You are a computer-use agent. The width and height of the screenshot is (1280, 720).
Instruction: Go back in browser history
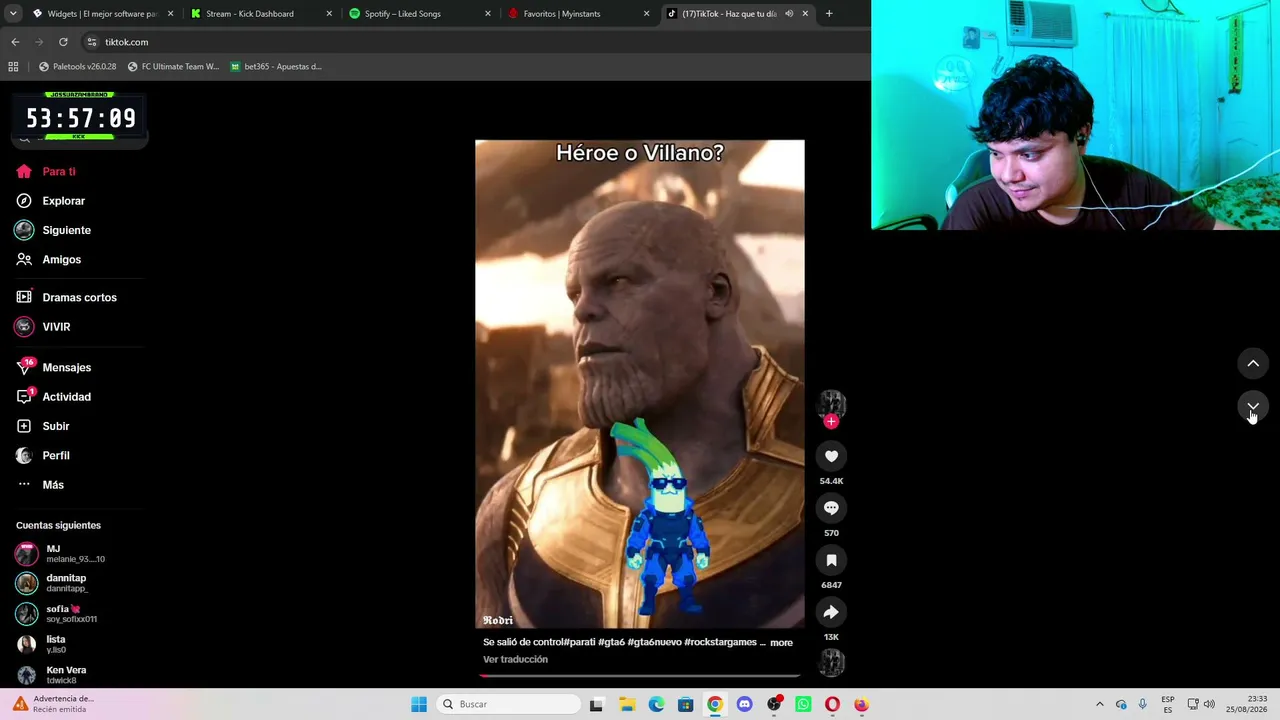coord(15,42)
